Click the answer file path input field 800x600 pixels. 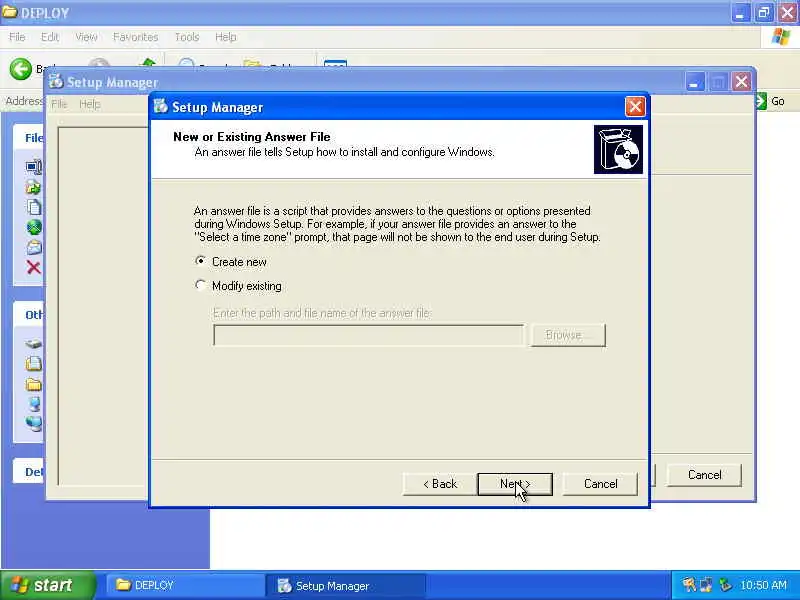click(368, 335)
